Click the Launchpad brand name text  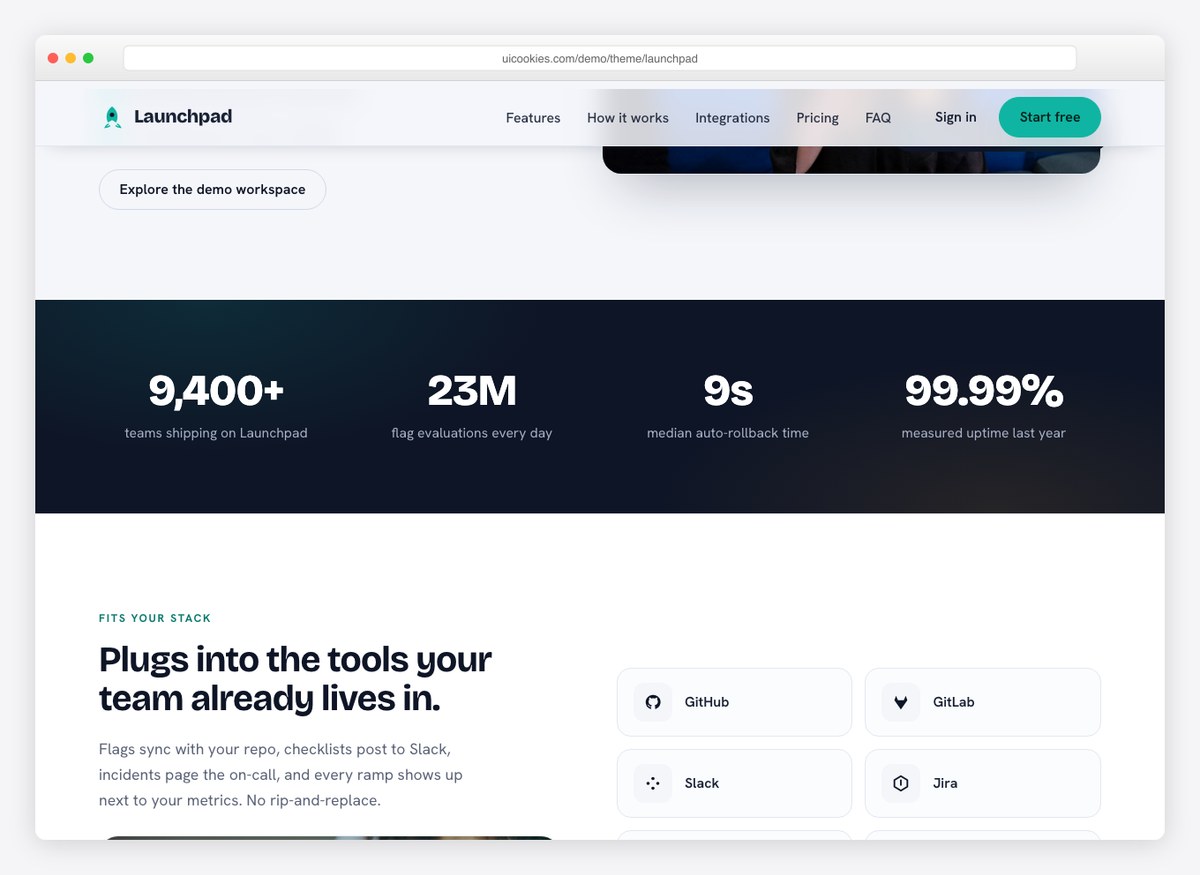(183, 116)
